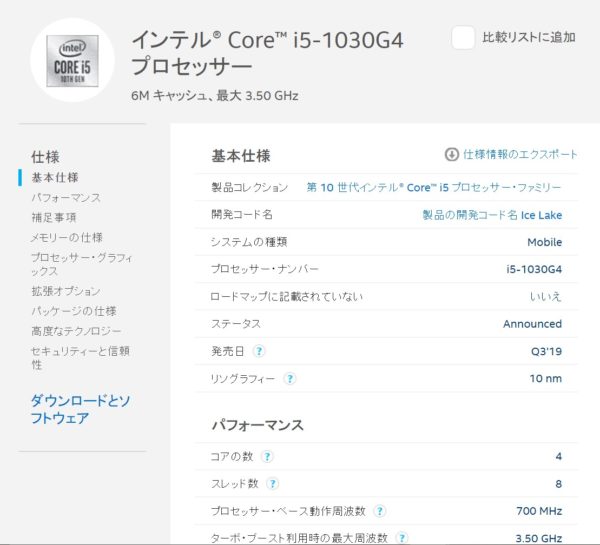This screenshot has height=545, width=600.
Task: Open ダウンロードとソフトウェア sidebar heading
Action: [81, 409]
